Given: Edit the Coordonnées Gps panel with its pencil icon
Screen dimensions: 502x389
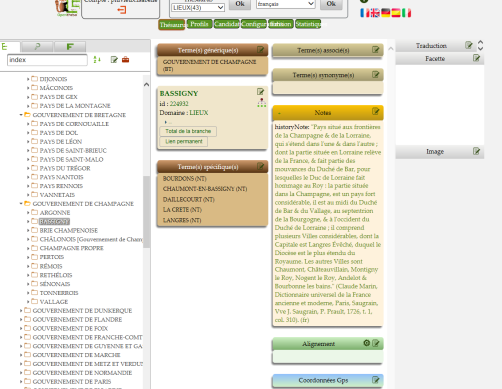Looking at the screenshot, I should tap(376, 380).
